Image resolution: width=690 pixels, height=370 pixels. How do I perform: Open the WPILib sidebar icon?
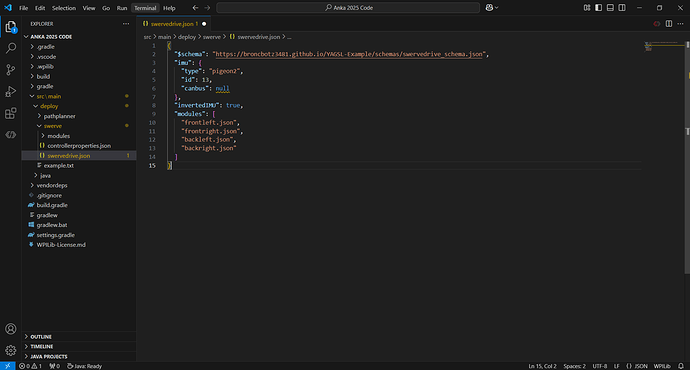pos(11,135)
